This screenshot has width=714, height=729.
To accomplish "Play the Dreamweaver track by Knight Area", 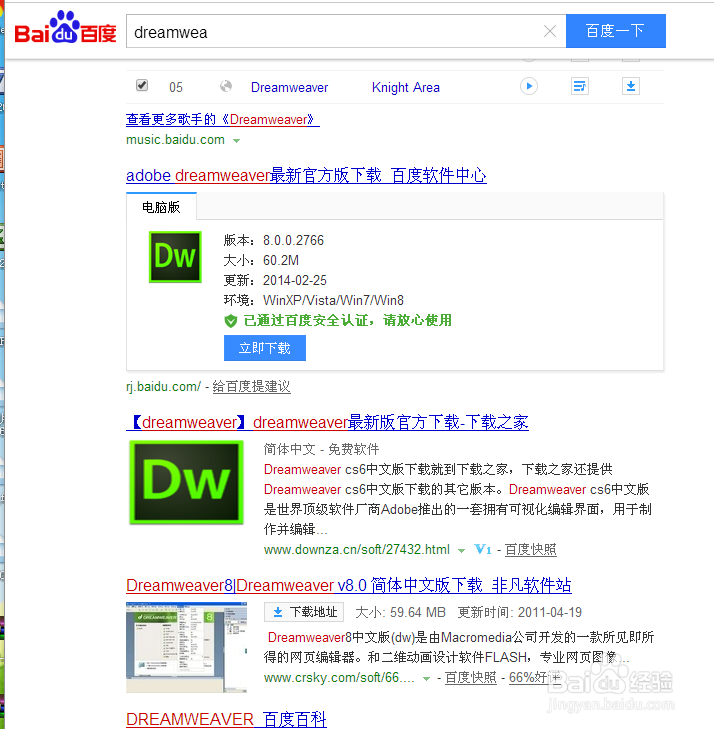I will [x=529, y=86].
